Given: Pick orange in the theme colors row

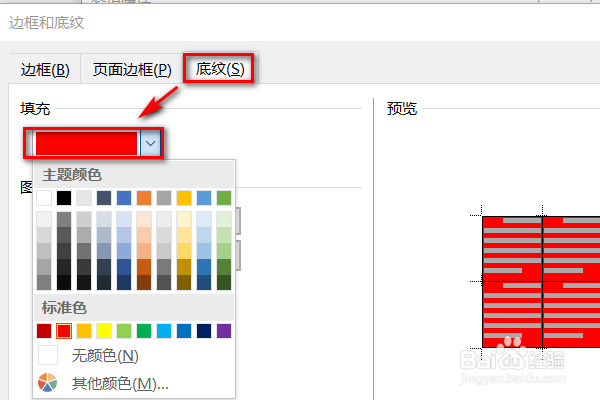Looking at the screenshot, I should 144,198.
